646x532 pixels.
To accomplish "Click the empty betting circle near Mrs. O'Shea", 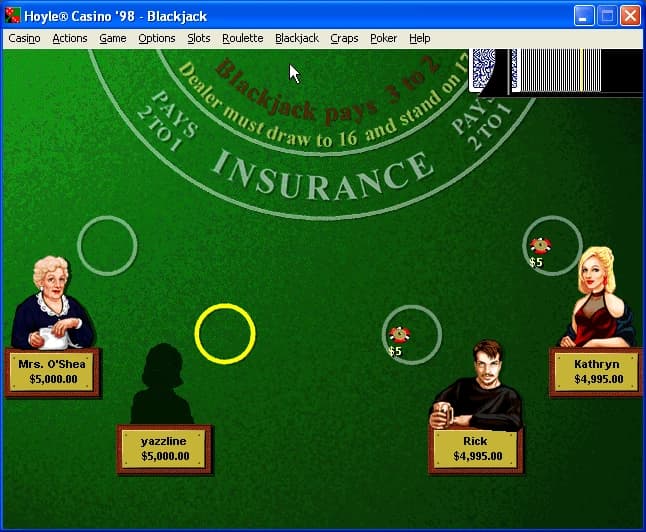I will pyautogui.click(x=107, y=246).
